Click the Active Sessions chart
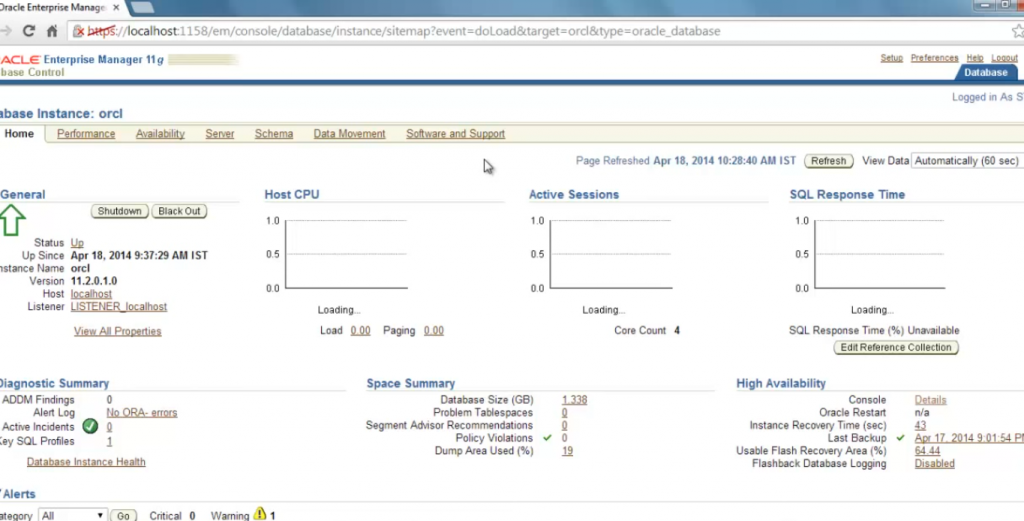Image resolution: width=1024 pixels, height=521 pixels. pyautogui.click(x=611, y=254)
